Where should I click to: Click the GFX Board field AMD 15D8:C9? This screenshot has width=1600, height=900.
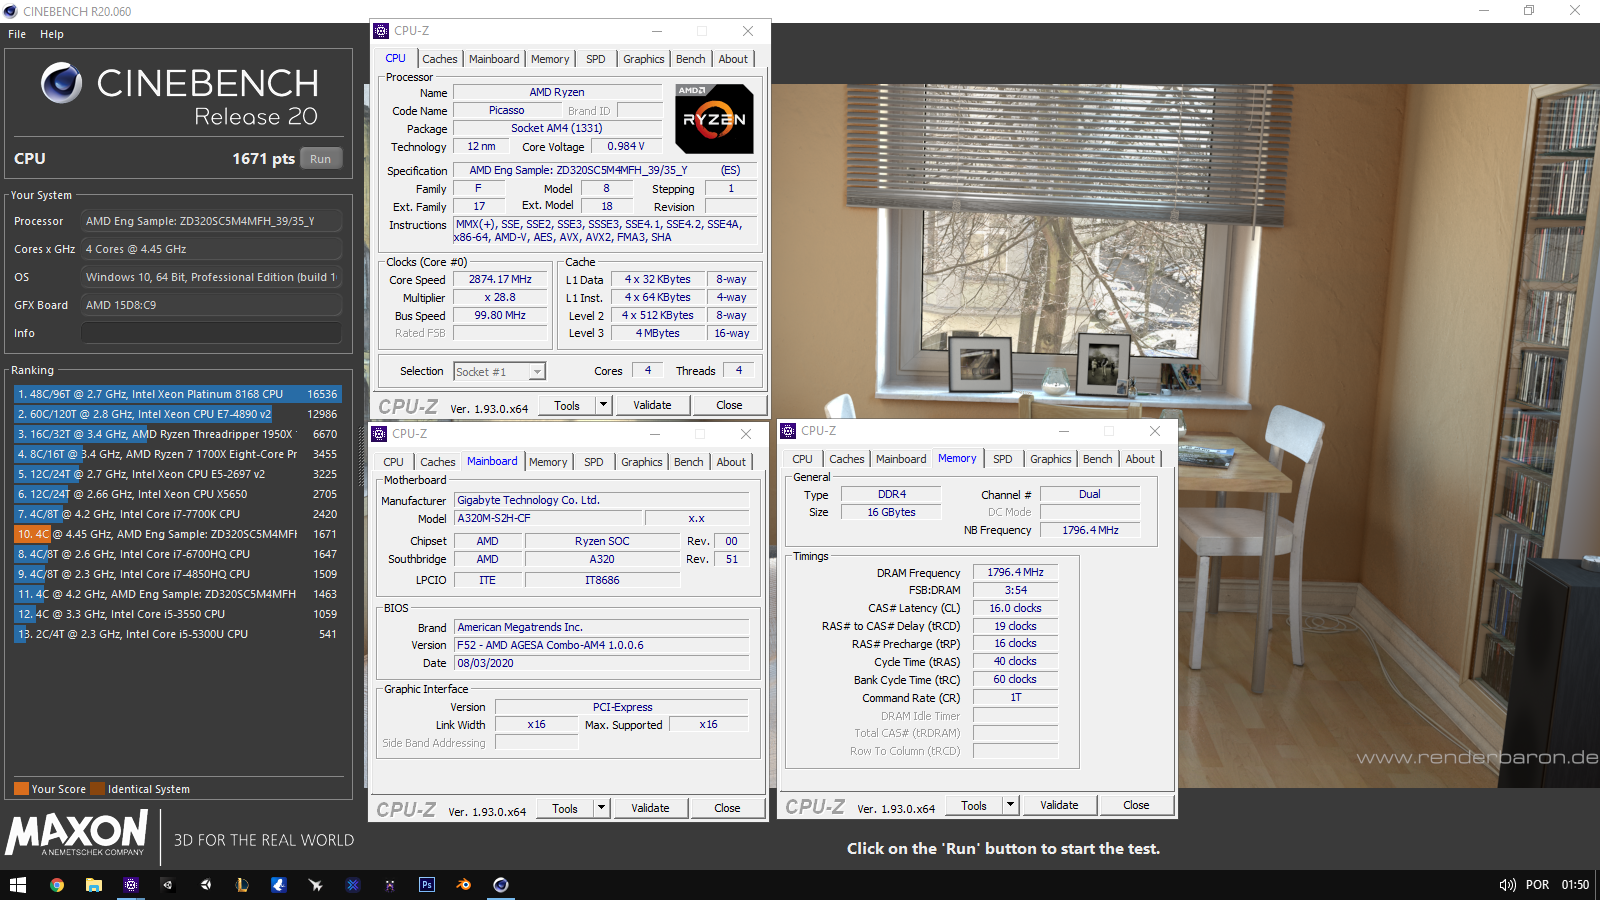[211, 305]
